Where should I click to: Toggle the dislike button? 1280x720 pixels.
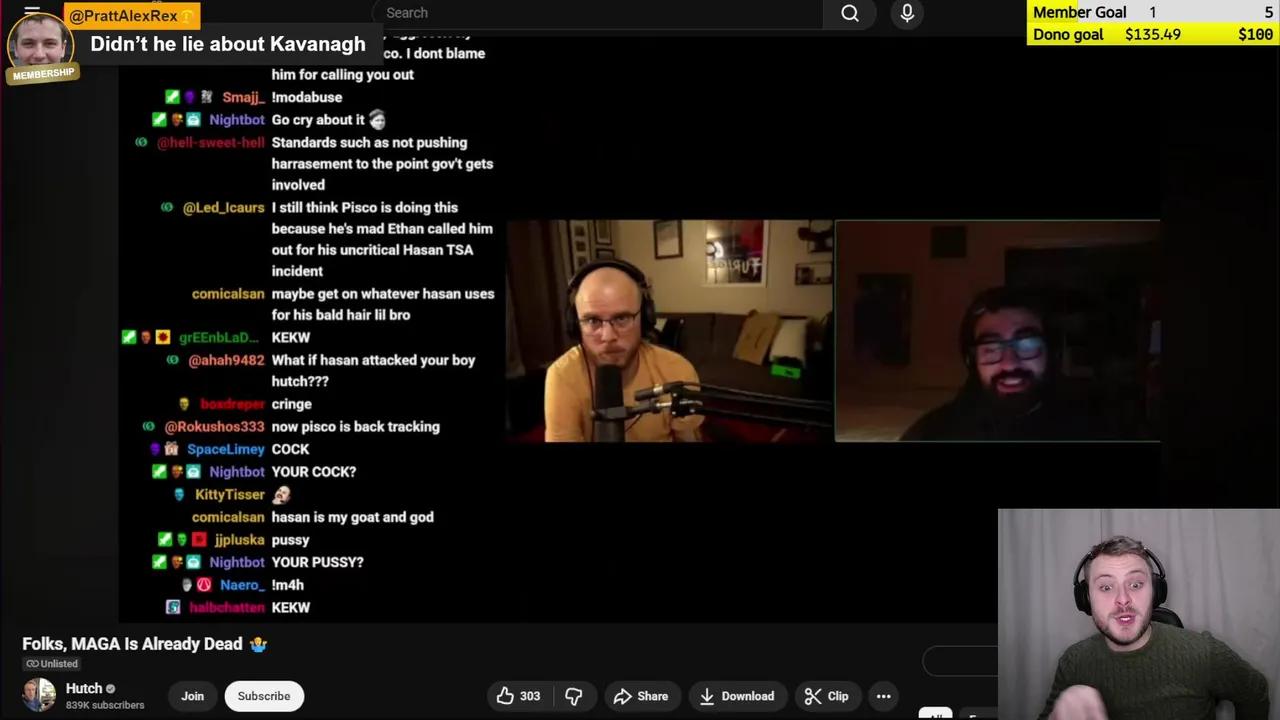click(x=574, y=696)
